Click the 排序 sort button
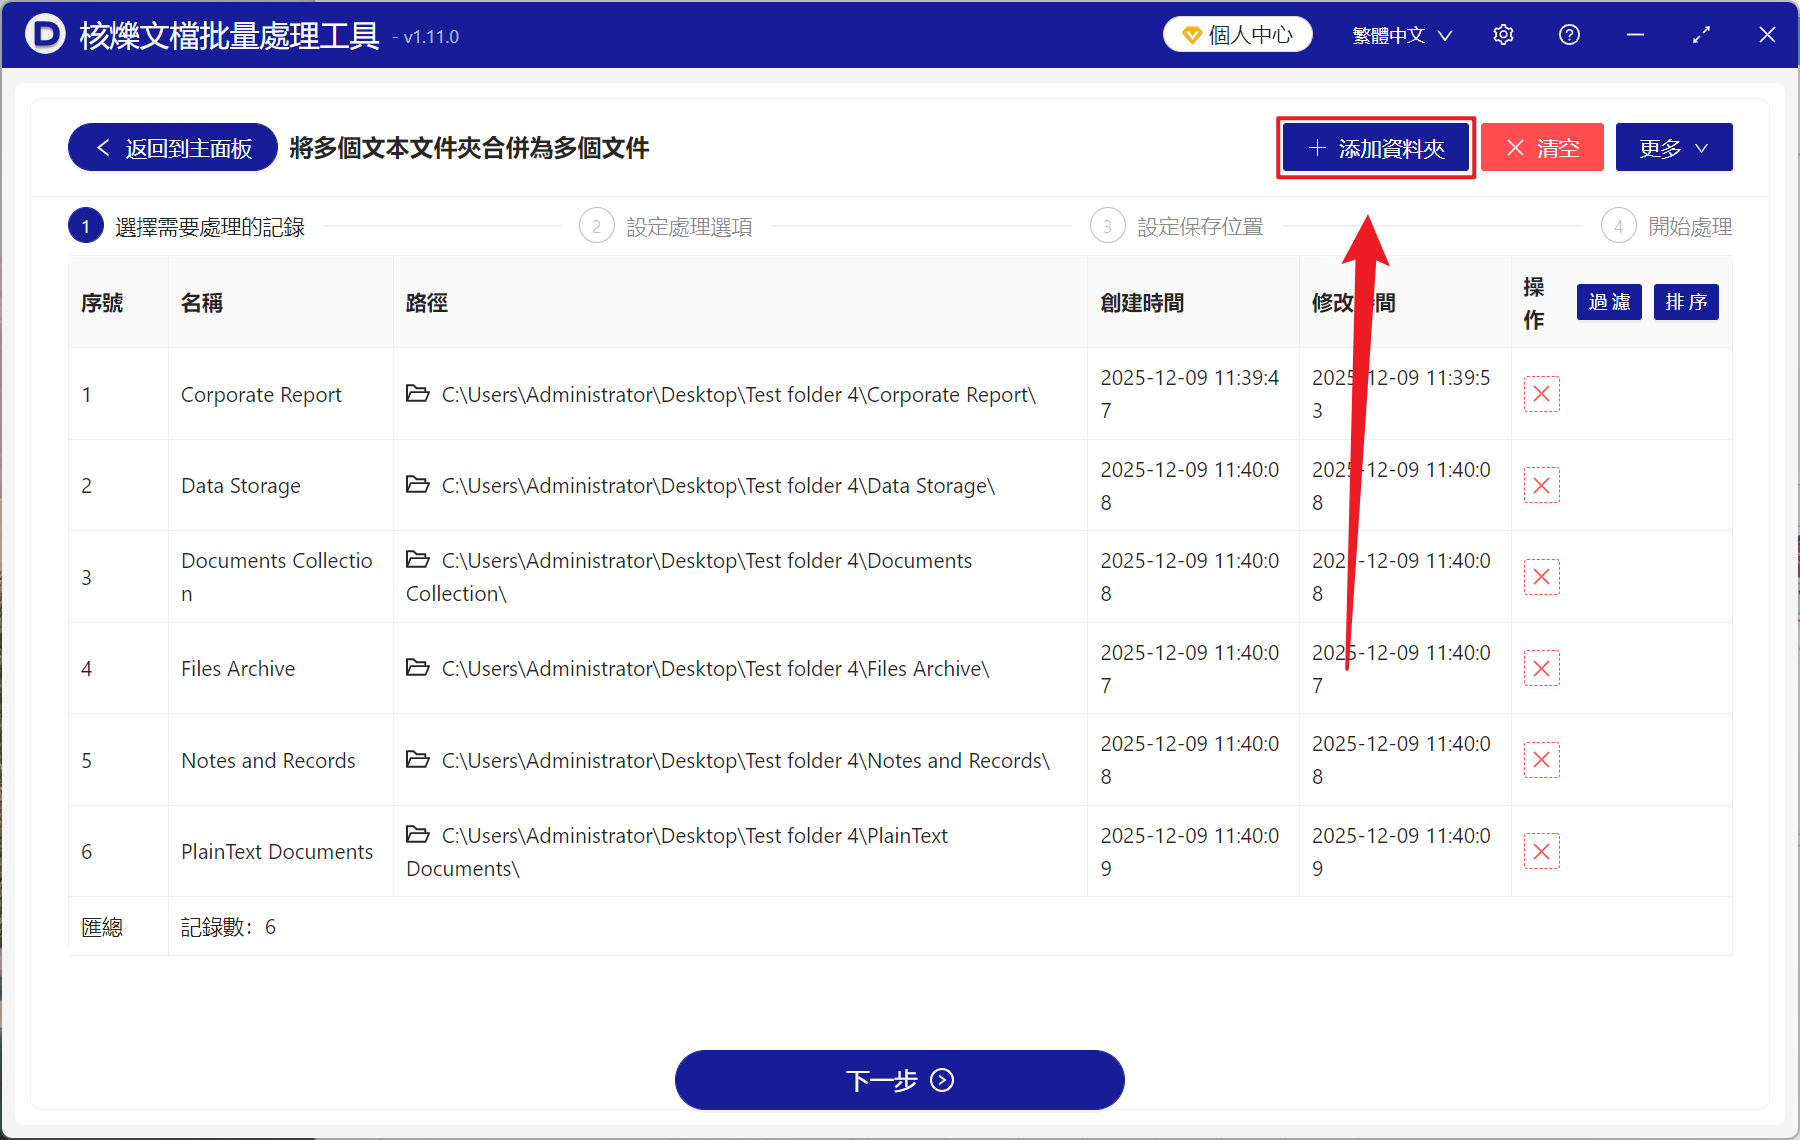Viewport: 1800px width, 1140px height. 1685,301
